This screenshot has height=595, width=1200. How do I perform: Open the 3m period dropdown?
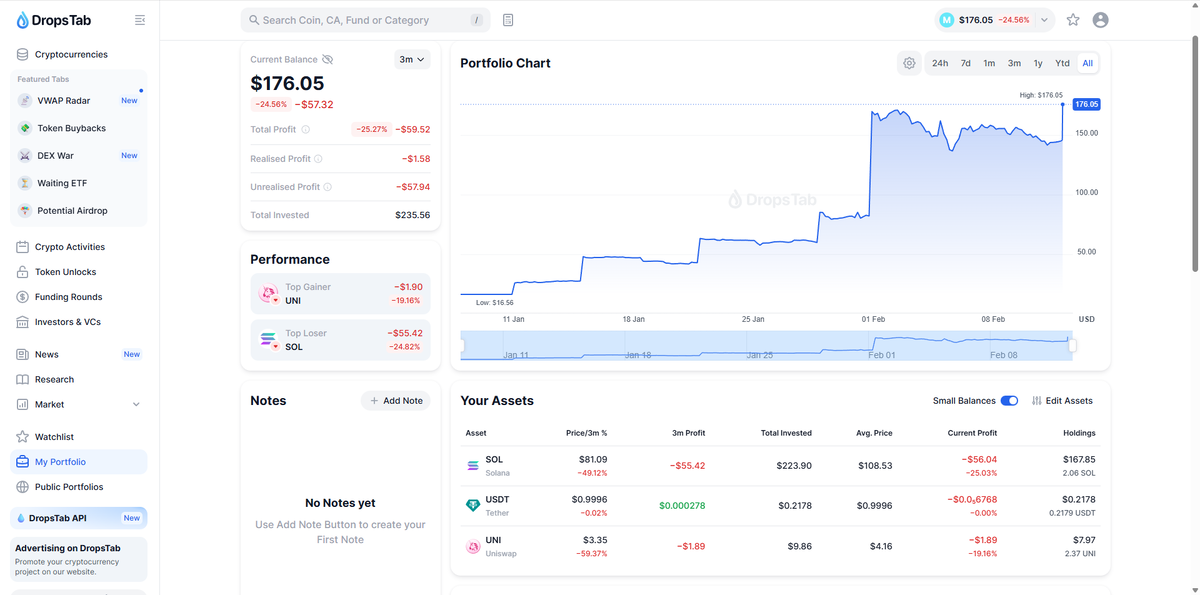(x=412, y=60)
